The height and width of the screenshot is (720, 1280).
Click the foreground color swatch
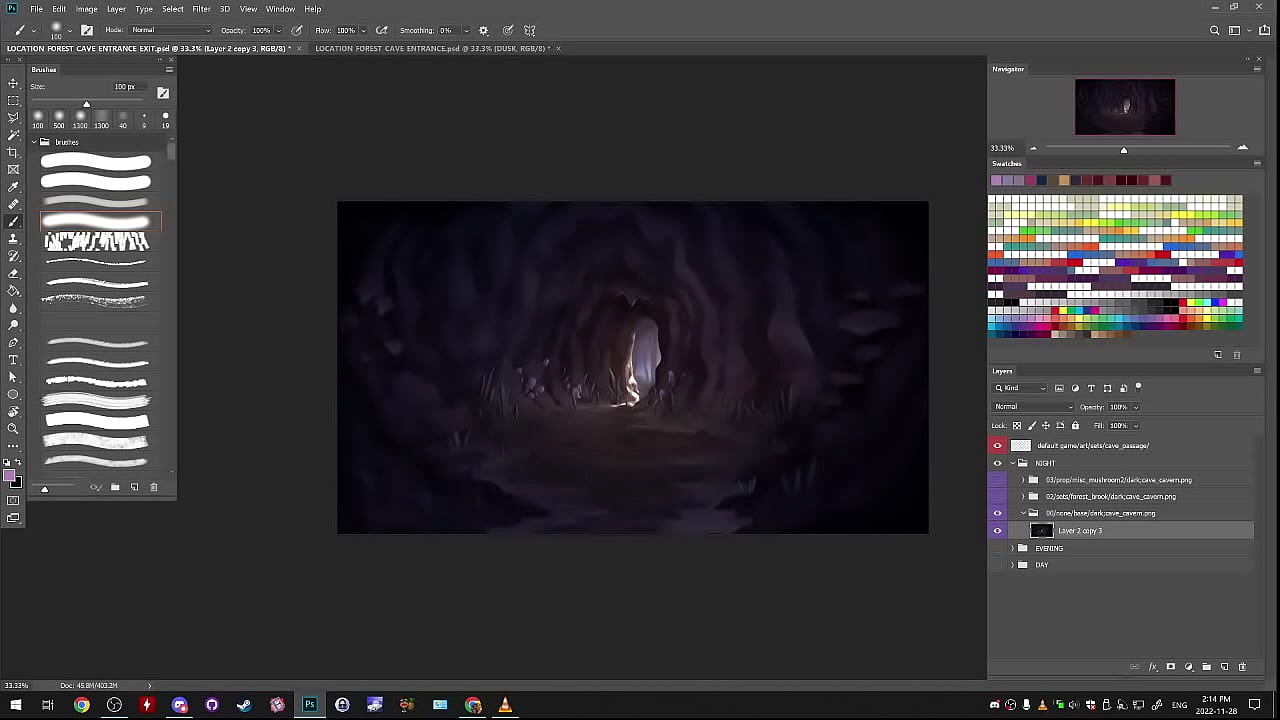pos(10,476)
